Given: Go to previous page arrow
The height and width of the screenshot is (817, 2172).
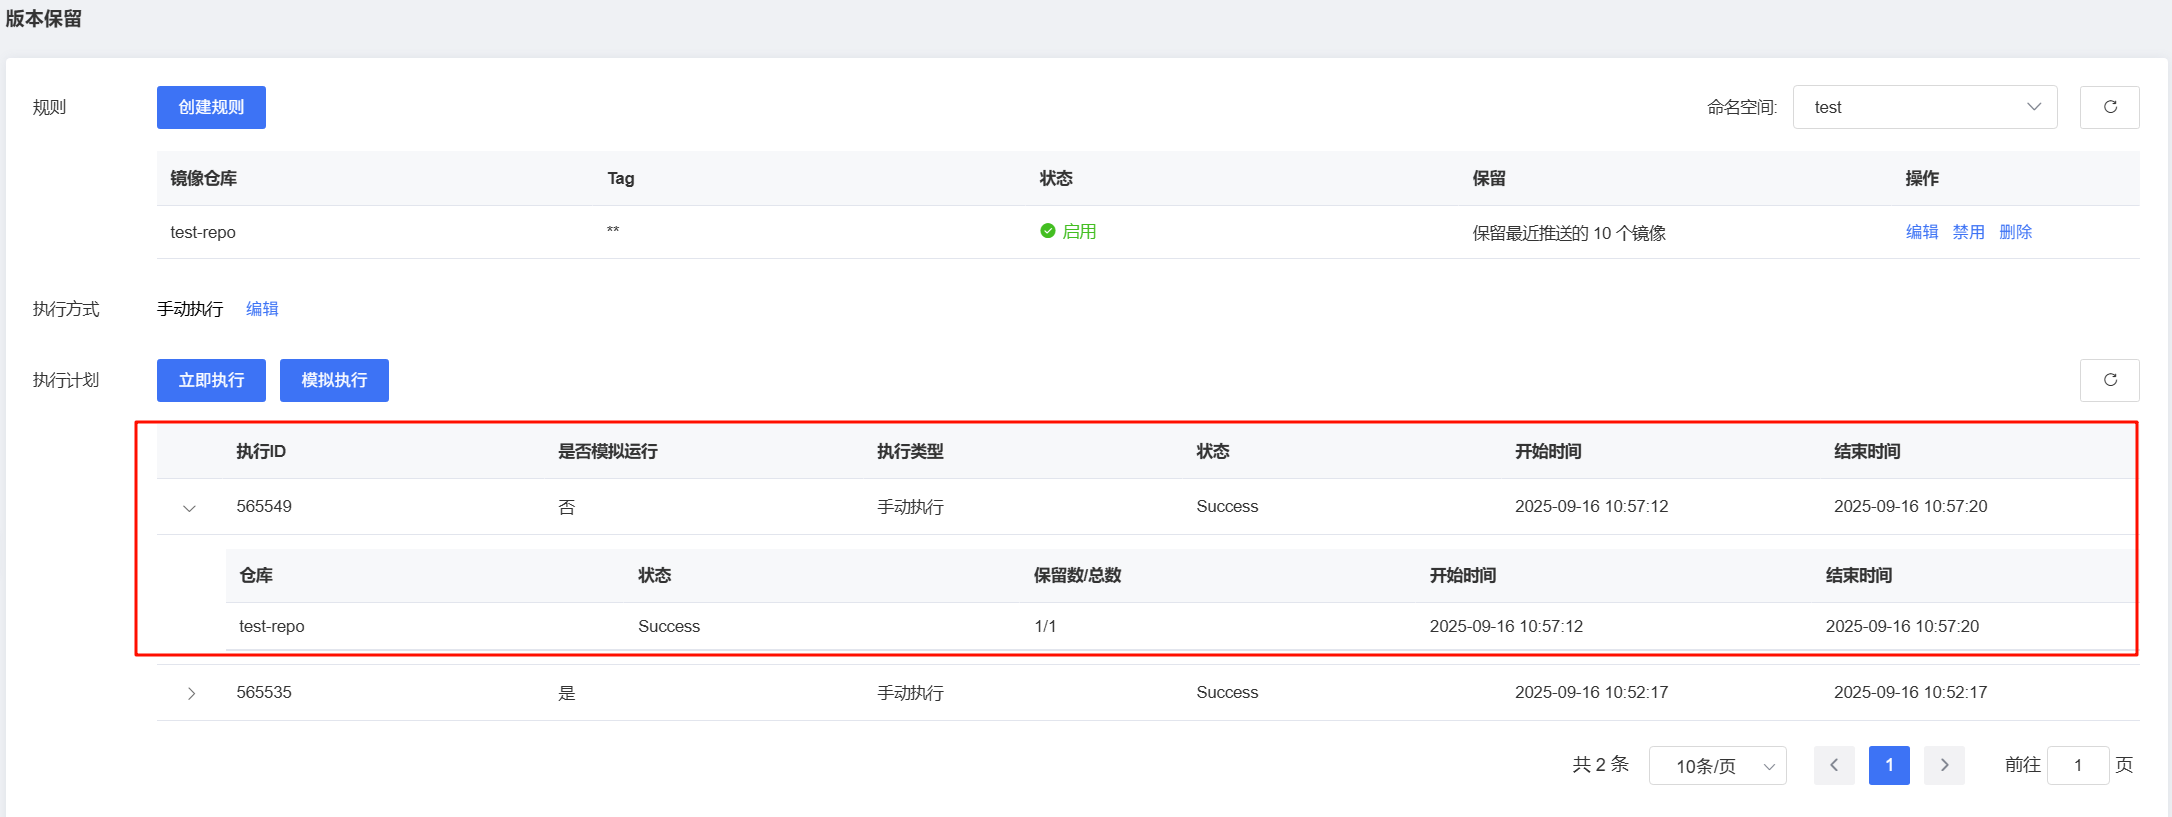Looking at the screenshot, I should [x=1834, y=765].
